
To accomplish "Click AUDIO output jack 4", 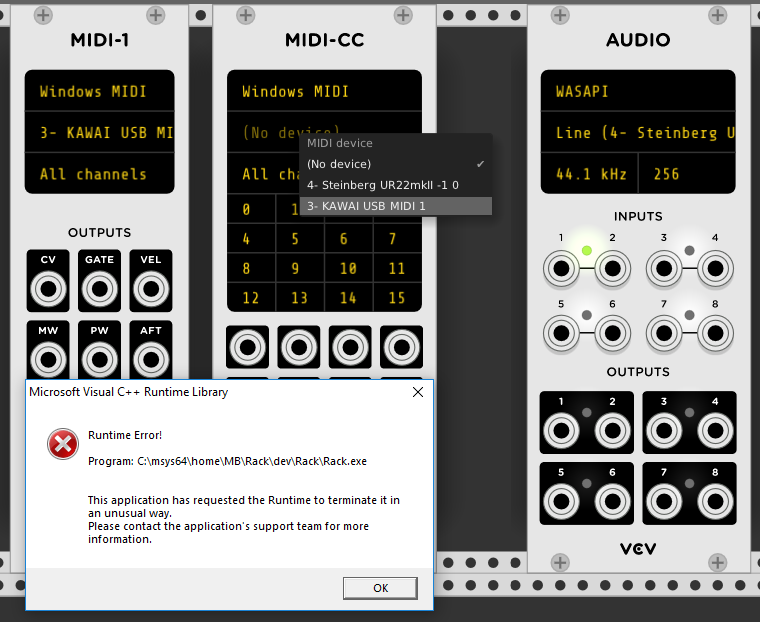I will [715, 431].
